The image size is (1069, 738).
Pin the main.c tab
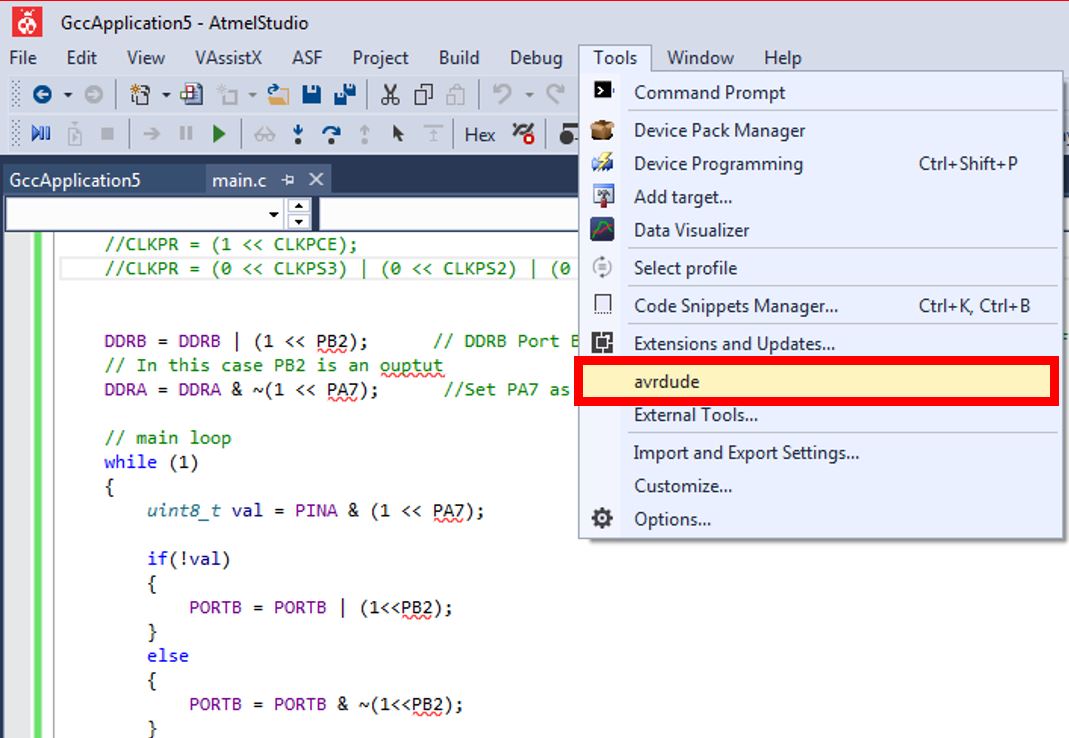tap(288, 180)
